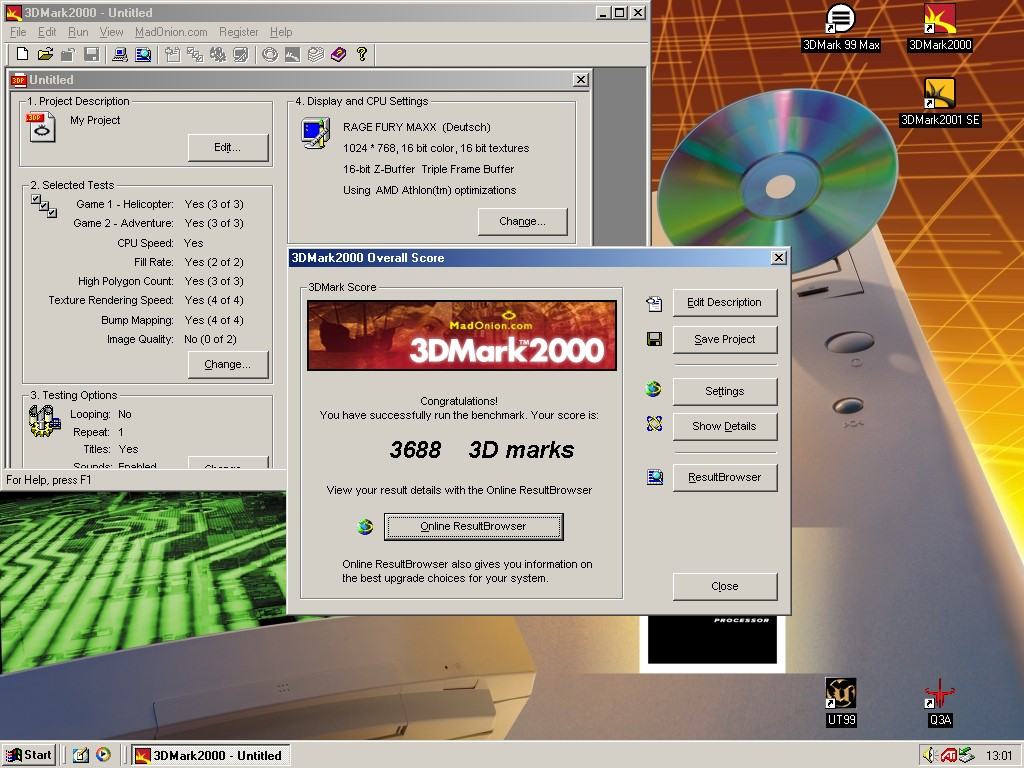The width and height of the screenshot is (1024, 768).
Task: Click the Edit Description toolbar icon
Action: [172, 54]
